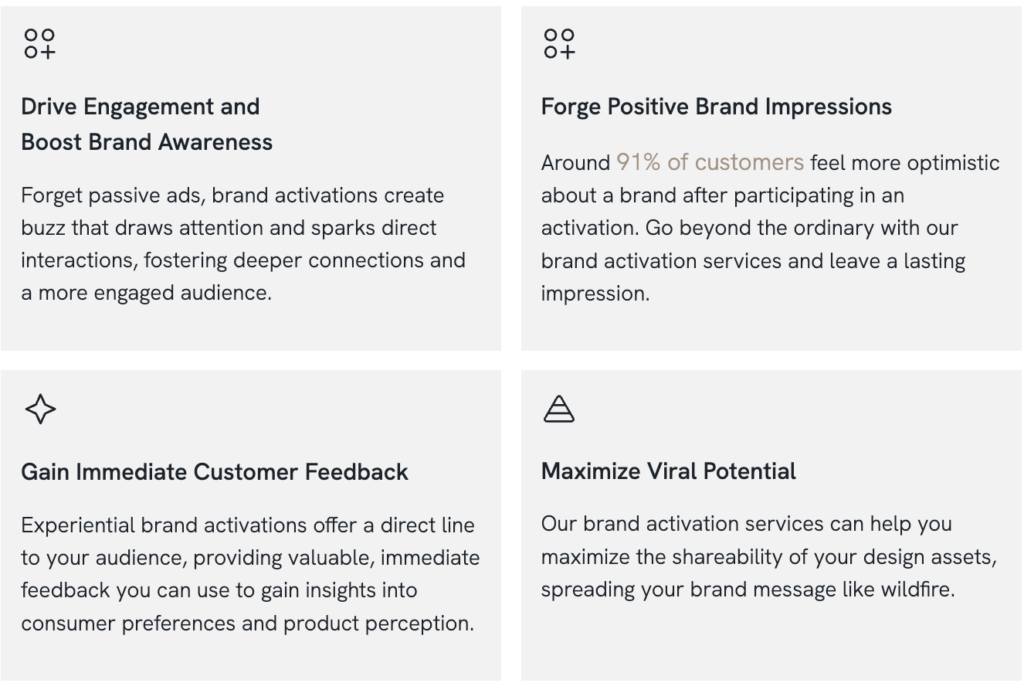
Task: Click the line 'maximize the shareability of your design assets'
Action: 769,557
